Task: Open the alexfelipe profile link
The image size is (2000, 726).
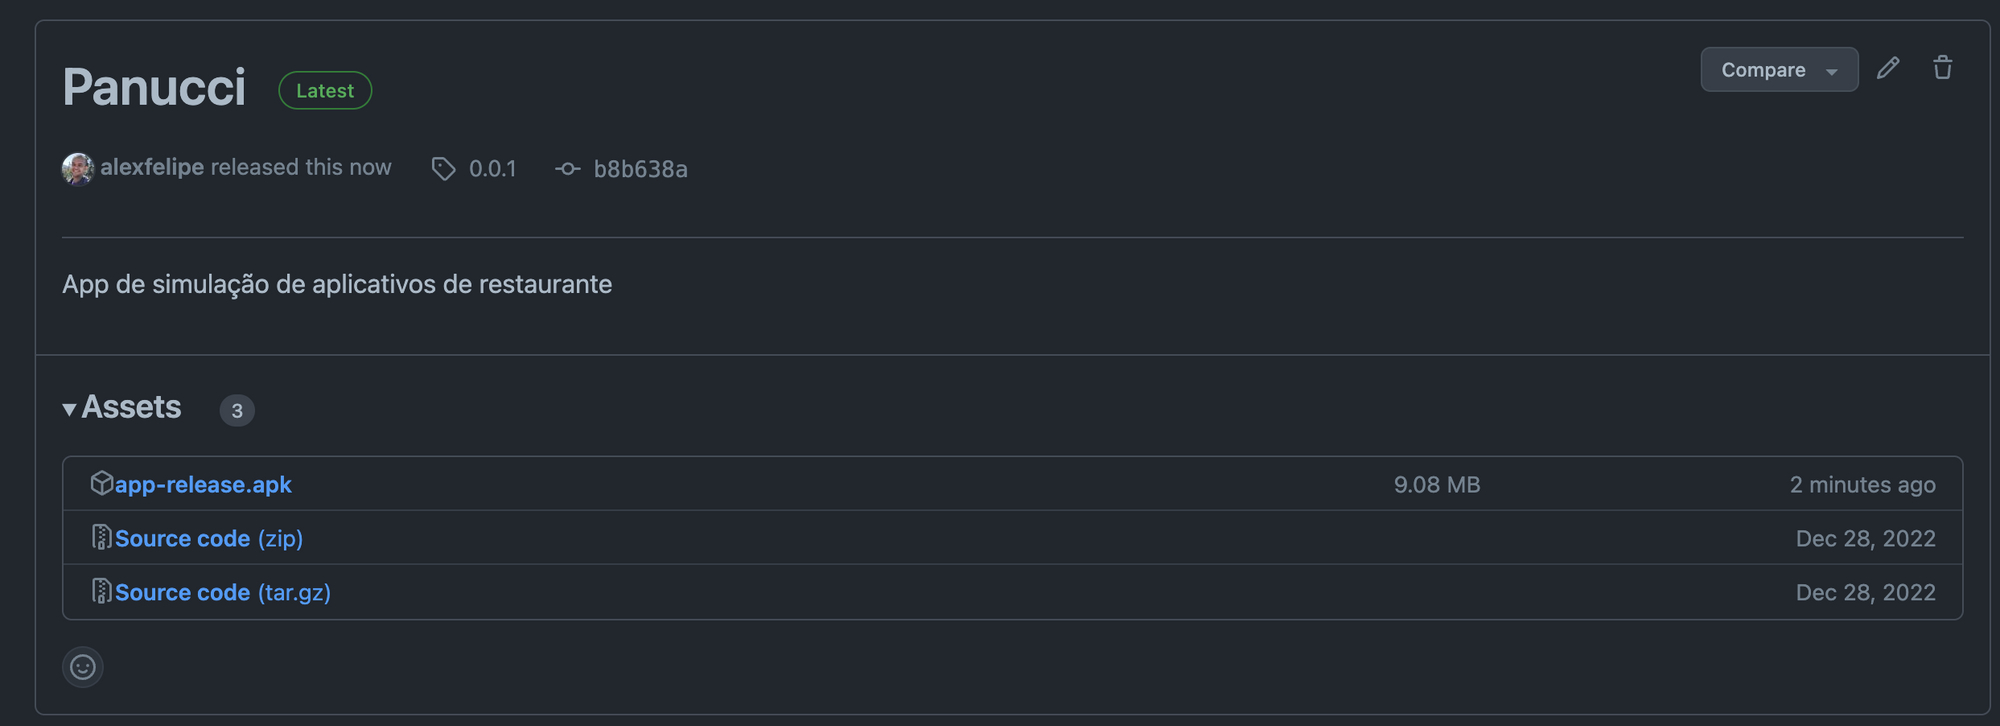Action: pyautogui.click(x=152, y=167)
